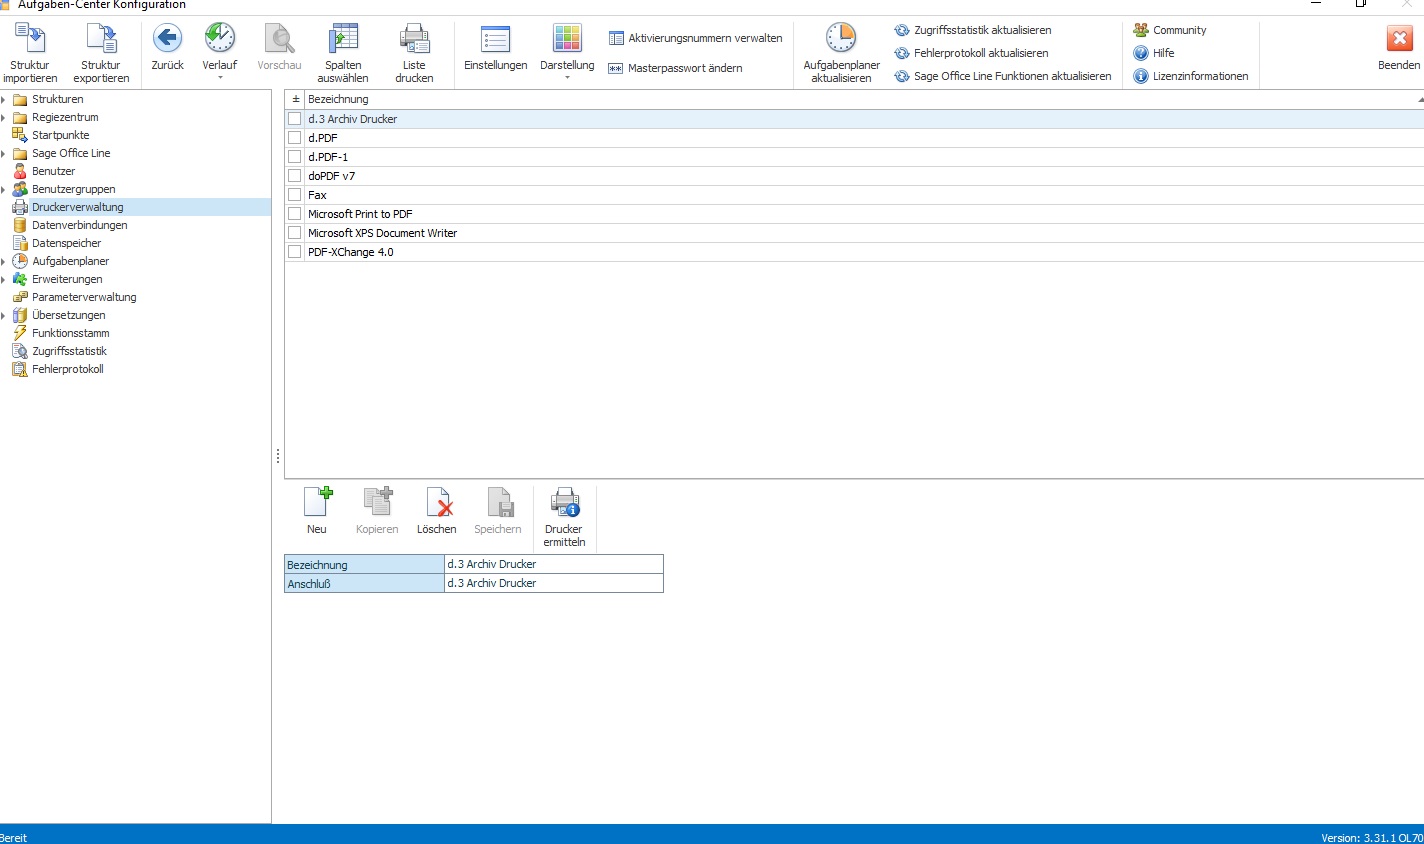Screen dimensions: 1424x844
Task: Select the Microsoft XPS Document Writer row
Action: [854, 233]
